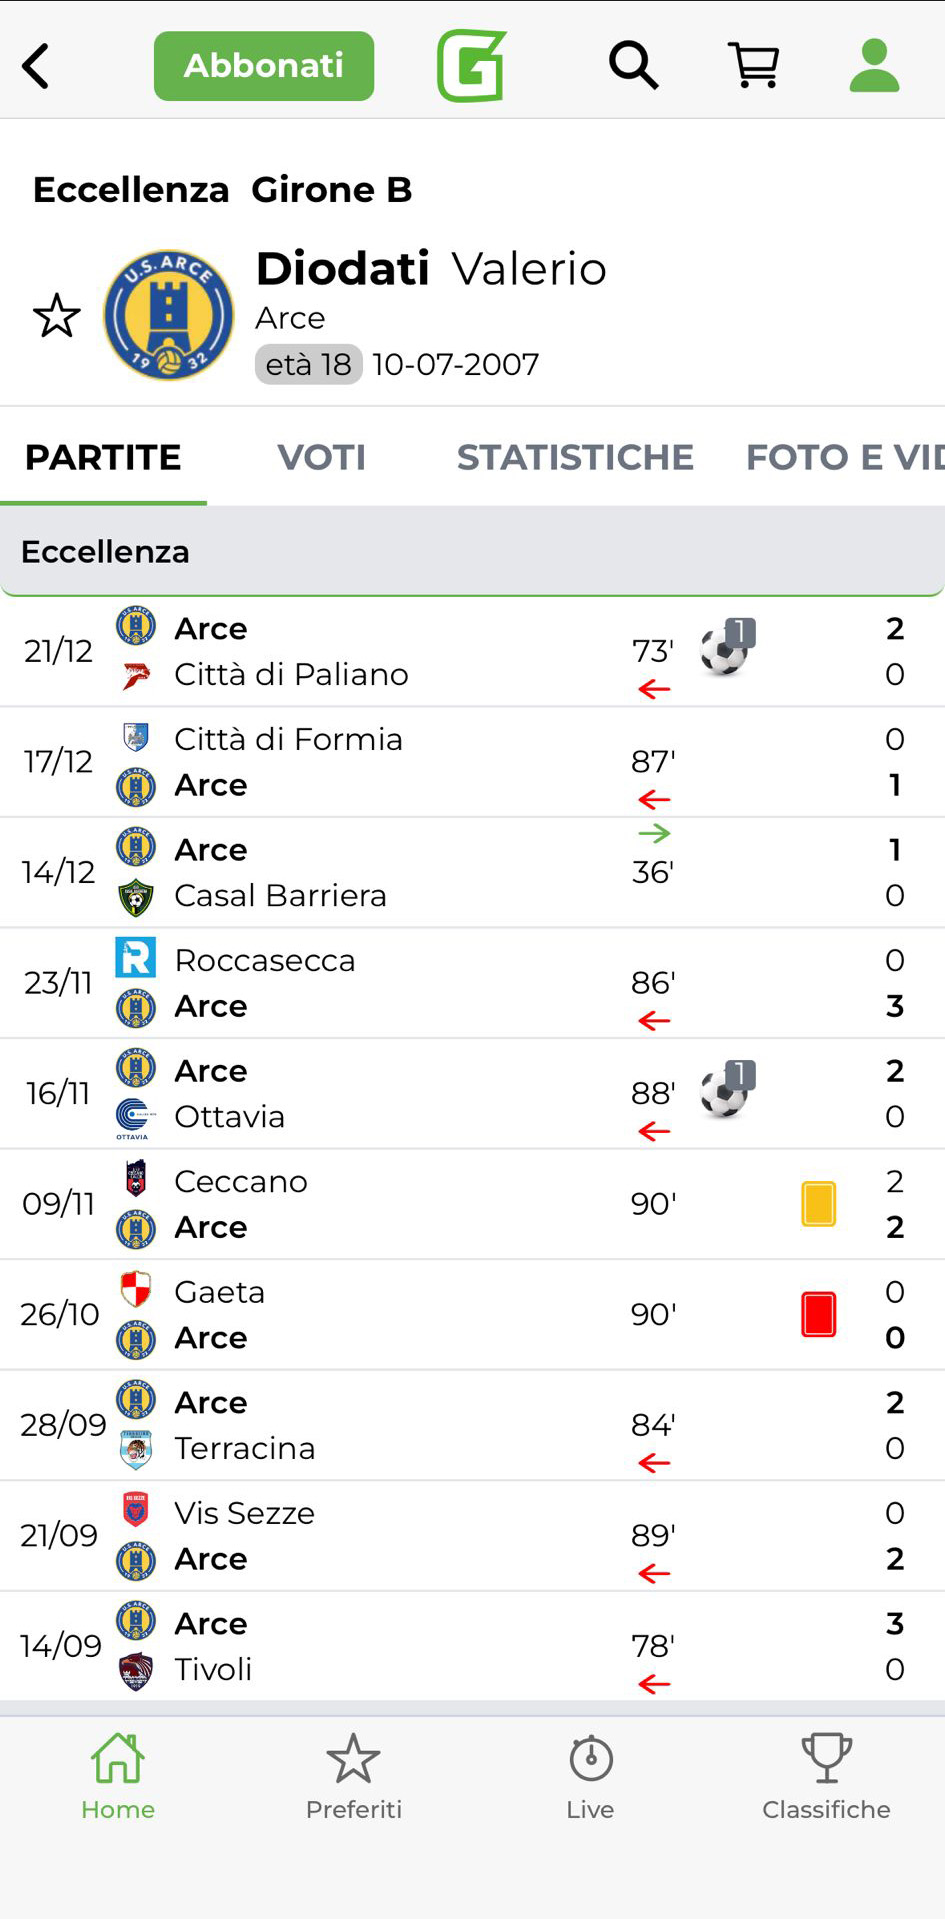This screenshot has width=945, height=1919.
Task: Open the search magnifier icon
Action: click(x=633, y=66)
